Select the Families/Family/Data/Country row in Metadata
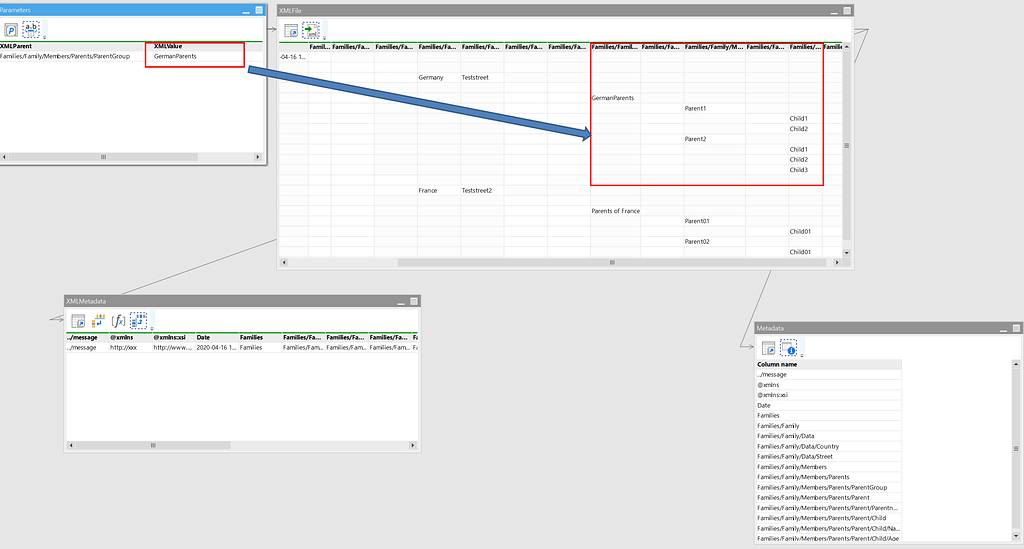This screenshot has width=1024, height=549. coord(829,447)
